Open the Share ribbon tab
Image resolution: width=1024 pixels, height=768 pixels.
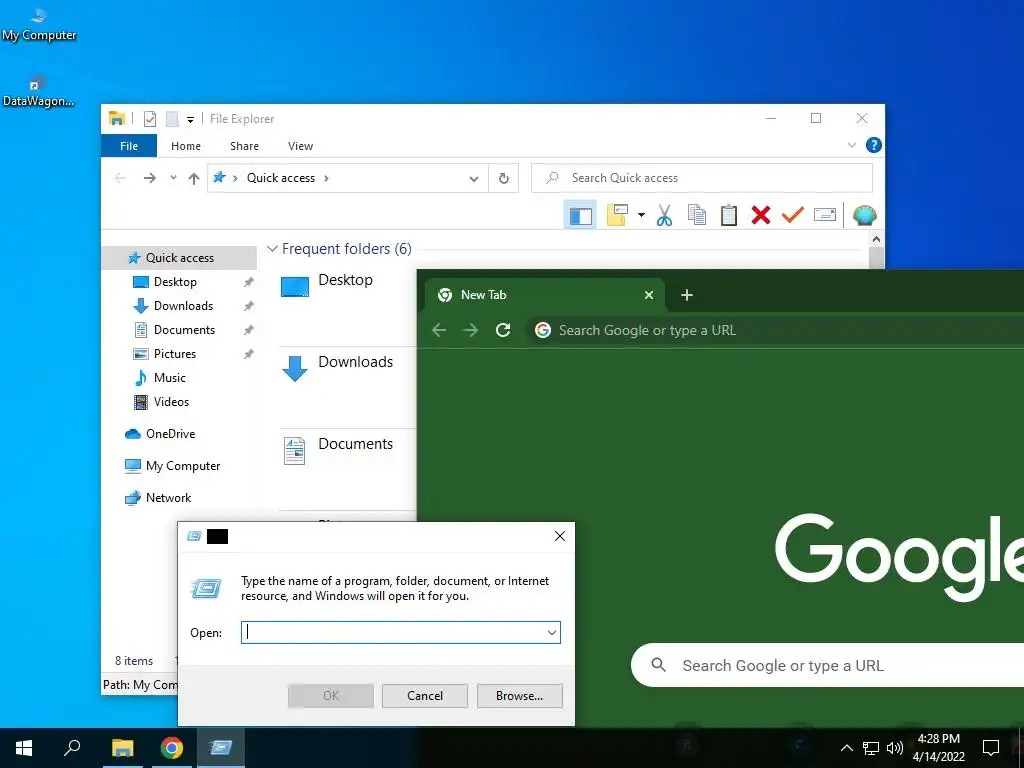point(244,146)
